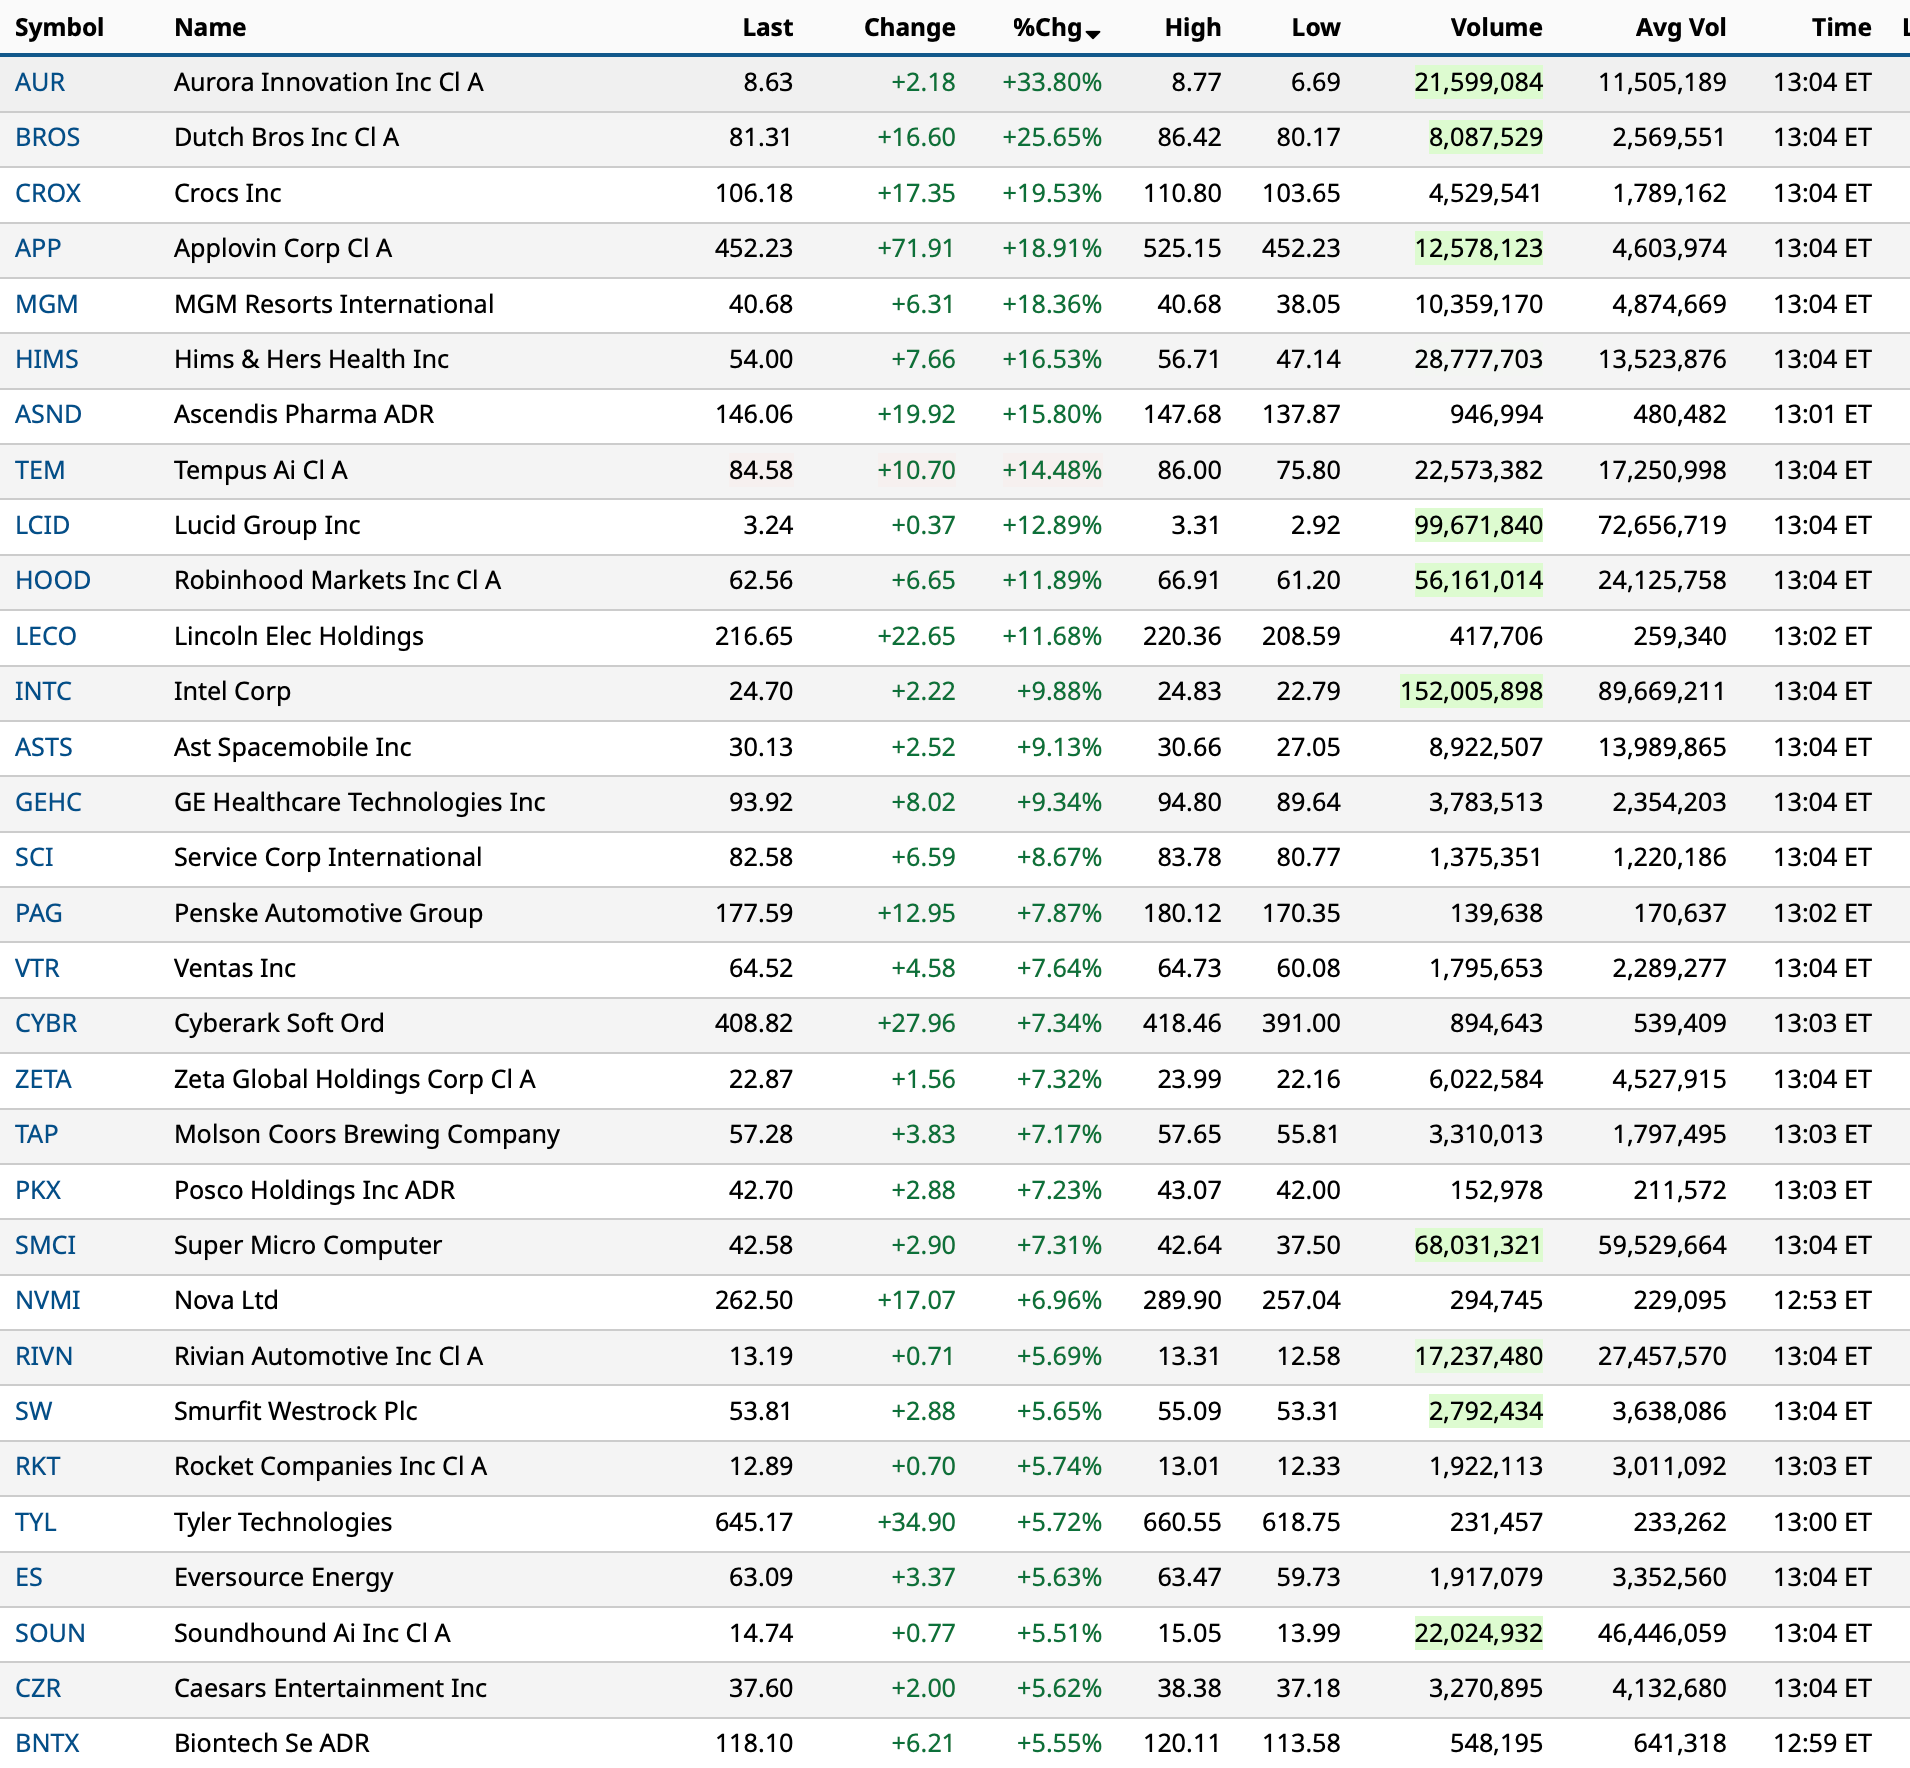The height and width of the screenshot is (1768, 1910).
Task: Sort by the Name column header
Action: click(x=210, y=28)
